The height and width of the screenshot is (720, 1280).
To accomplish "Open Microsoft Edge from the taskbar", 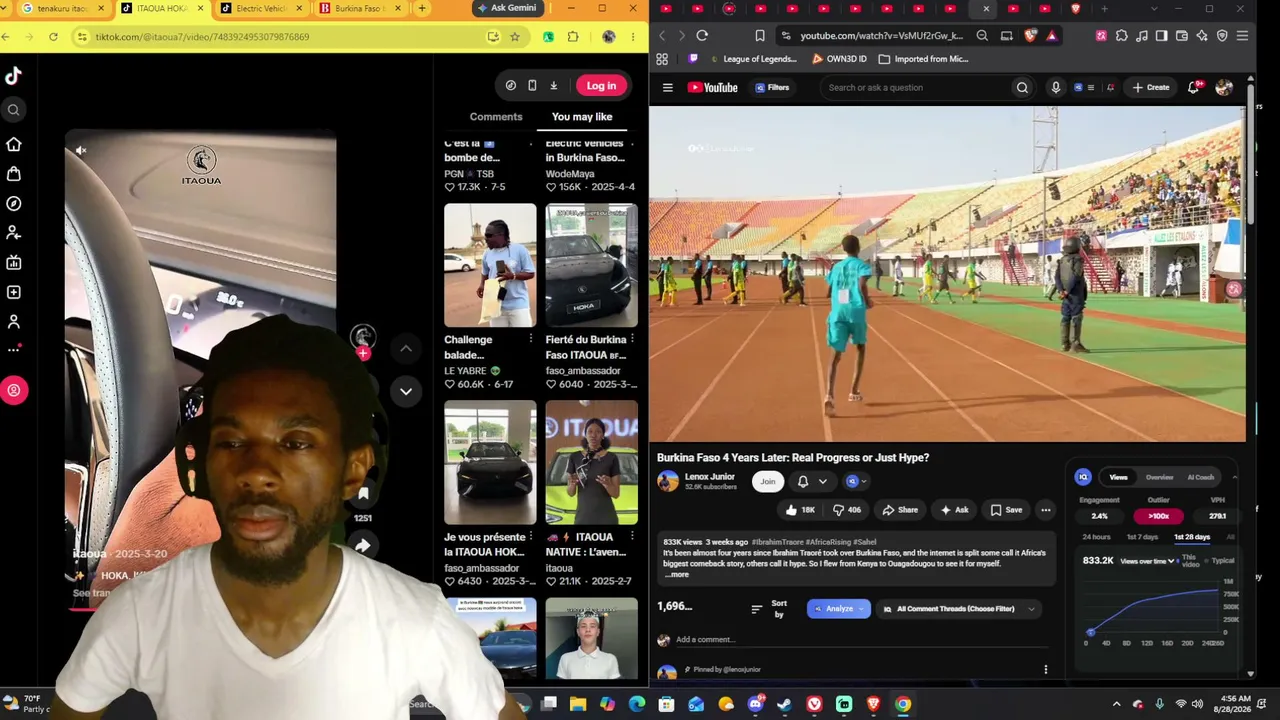I will (637, 705).
